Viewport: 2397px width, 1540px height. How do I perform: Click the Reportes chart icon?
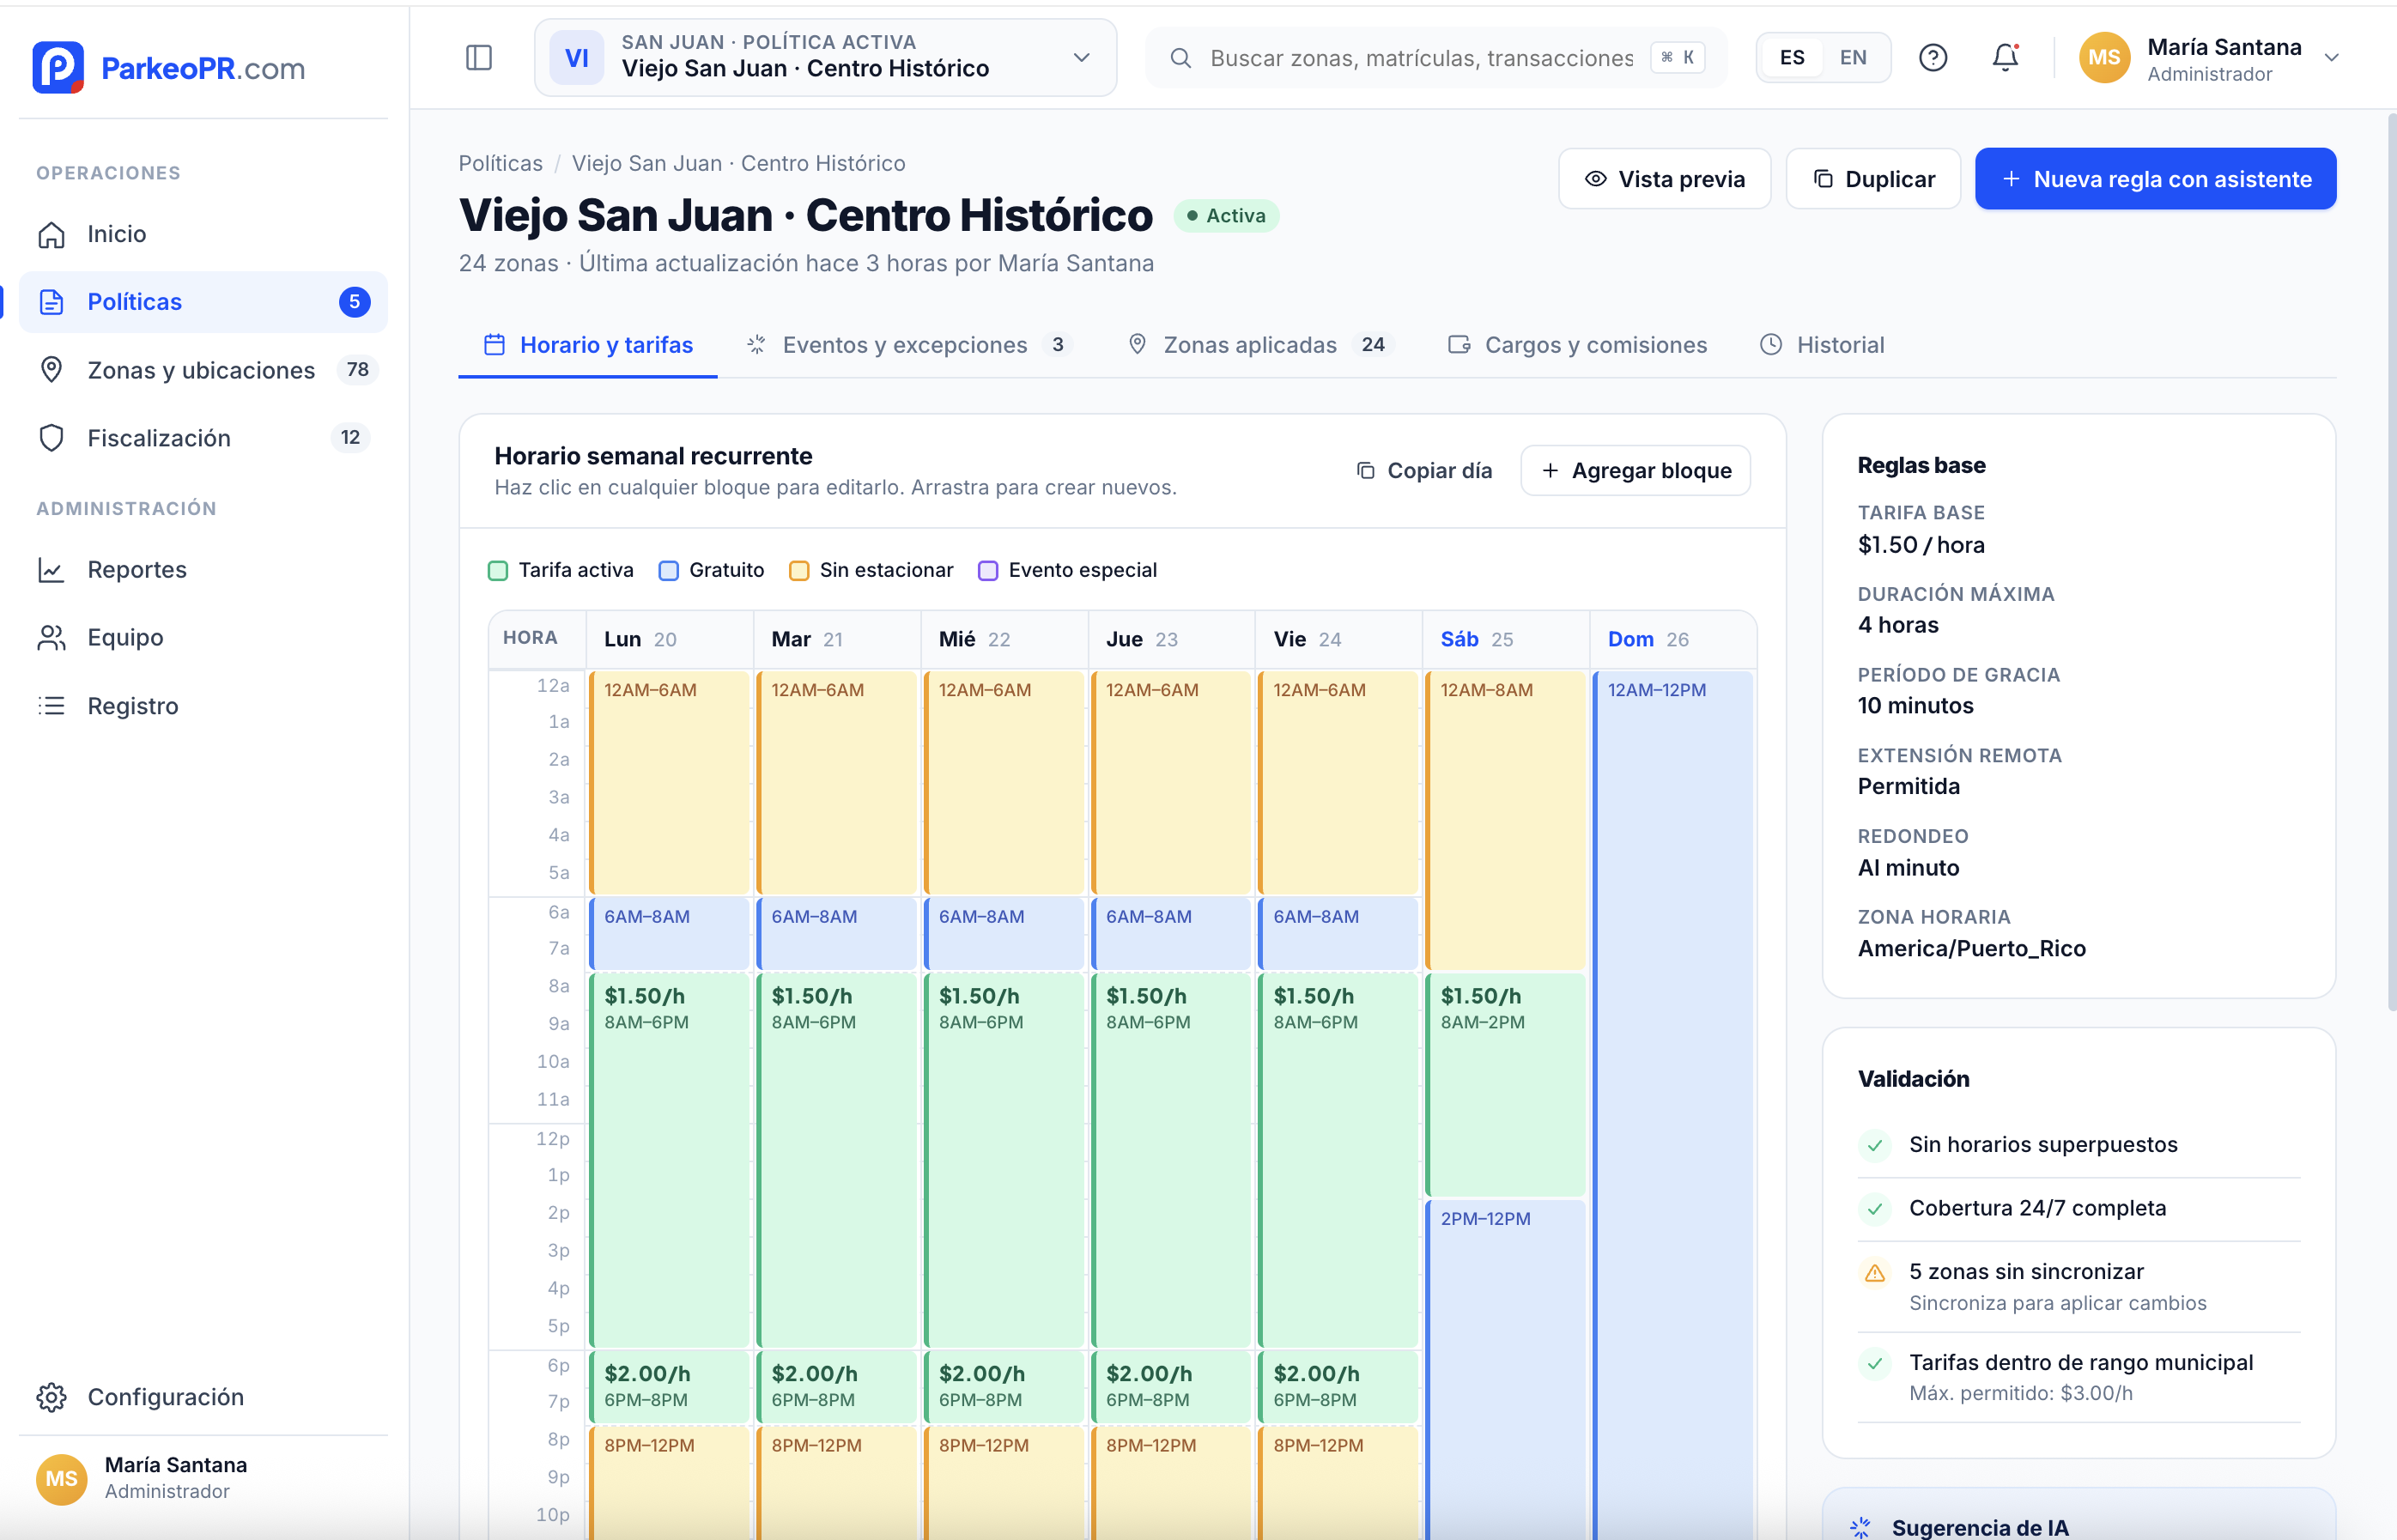click(x=52, y=570)
